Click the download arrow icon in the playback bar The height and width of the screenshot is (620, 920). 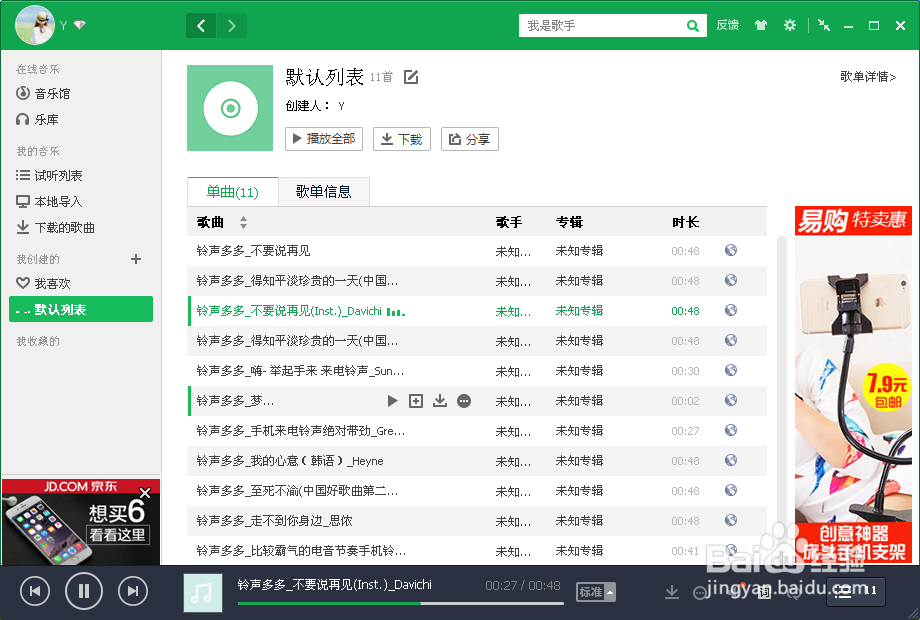click(672, 592)
